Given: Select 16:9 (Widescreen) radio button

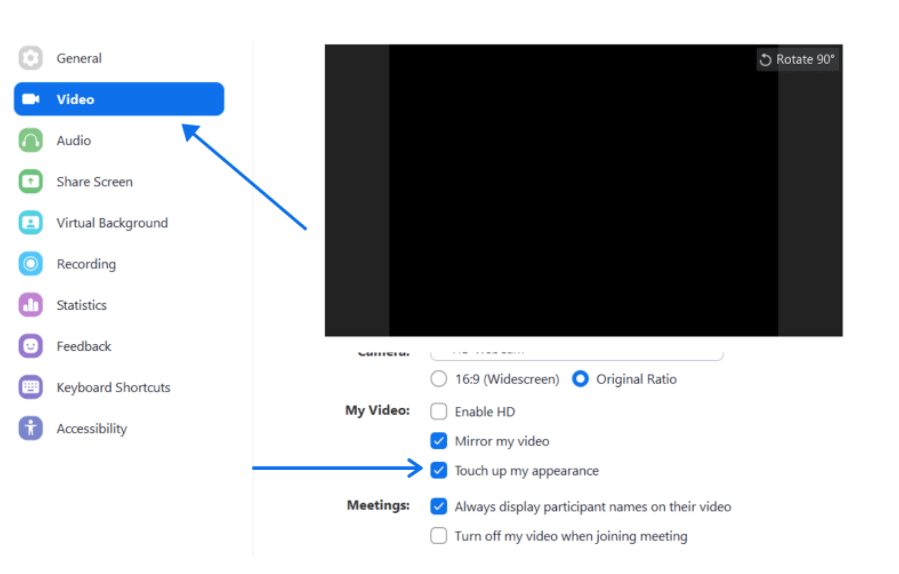Looking at the screenshot, I should (x=439, y=379).
